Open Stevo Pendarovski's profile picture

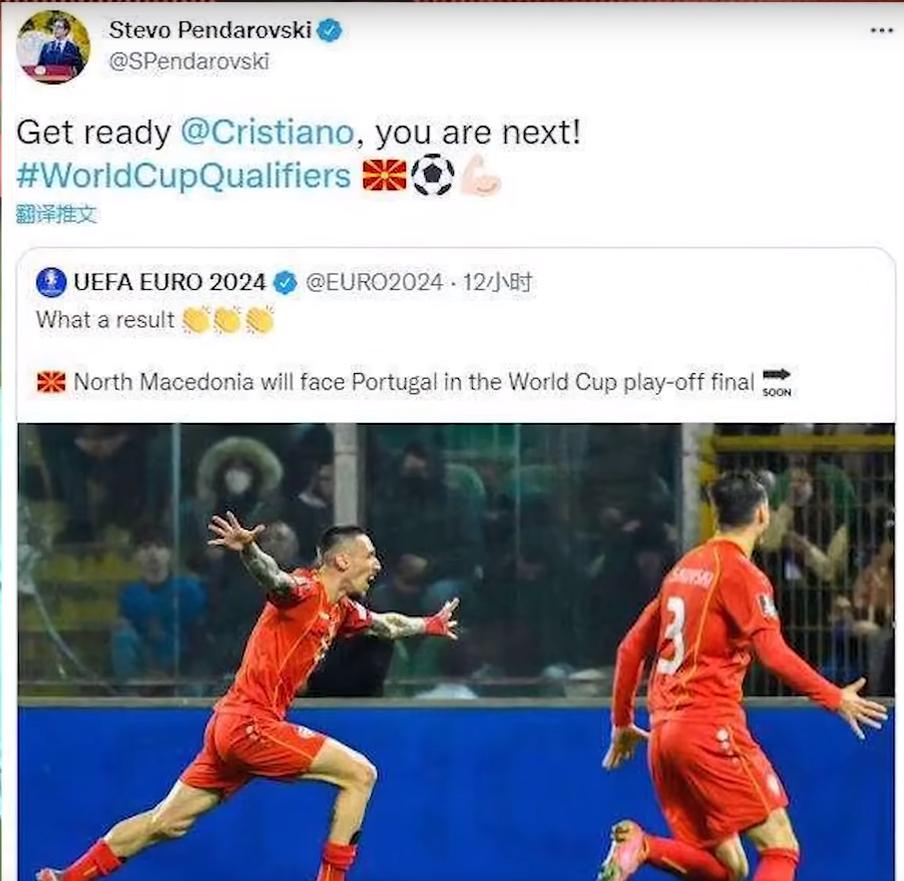(53, 47)
